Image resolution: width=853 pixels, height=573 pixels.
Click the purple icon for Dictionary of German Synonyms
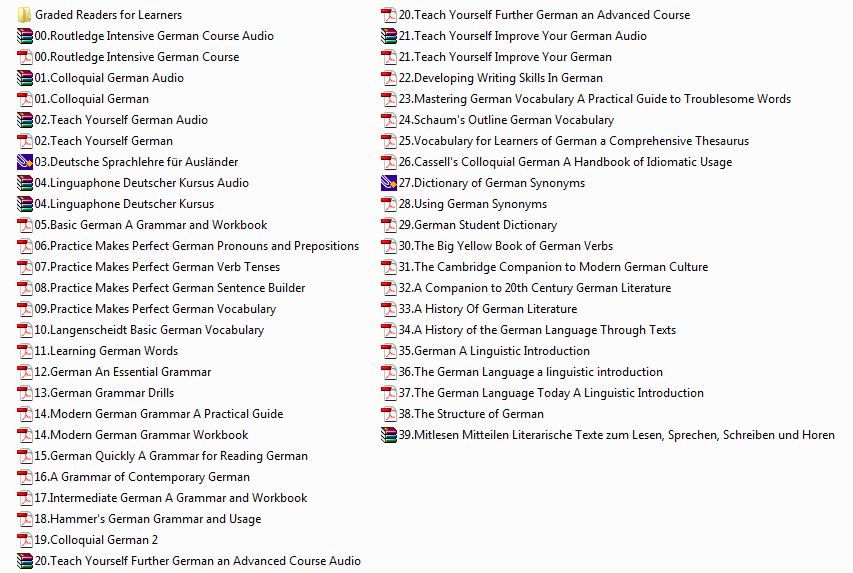click(389, 183)
